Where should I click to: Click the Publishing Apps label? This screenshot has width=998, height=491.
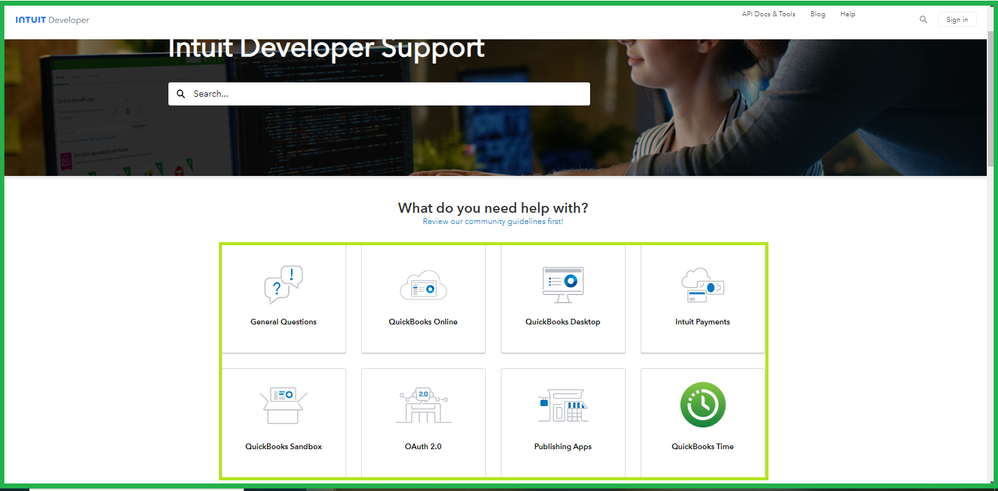pyautogui.click(x=563, y=447)
